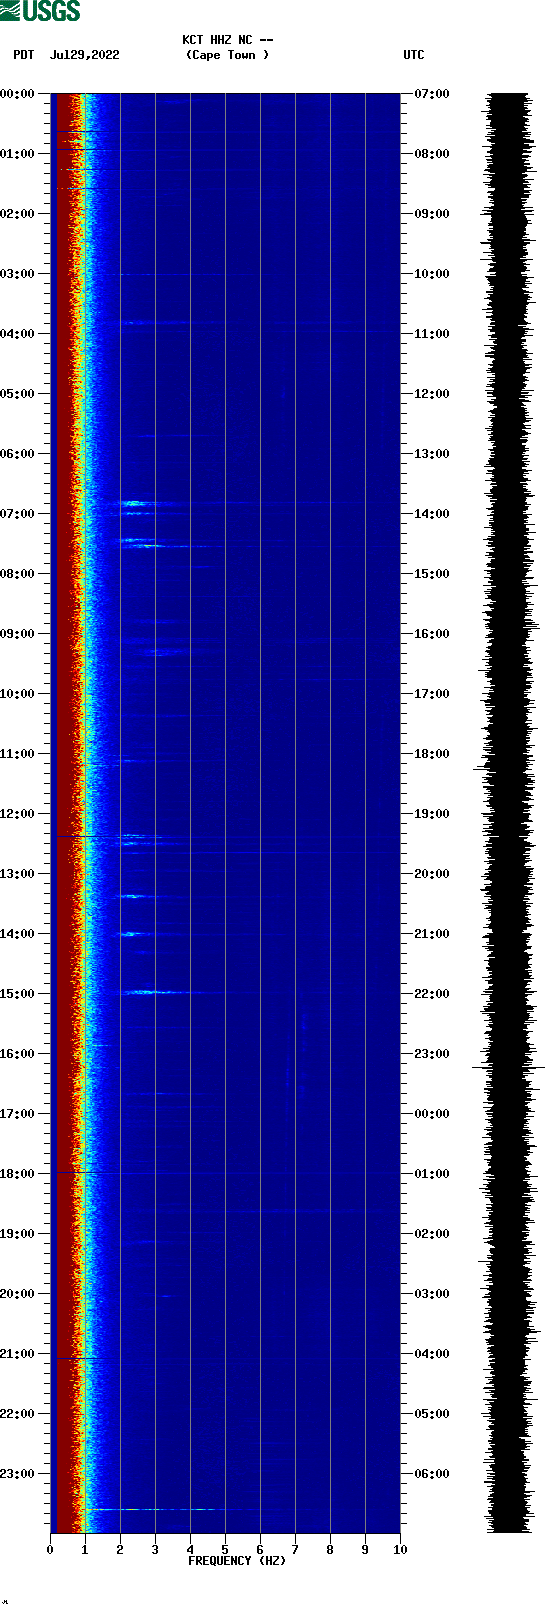
Task: Click the Jul29,2022 date label
Action: (x=85, y=55)
